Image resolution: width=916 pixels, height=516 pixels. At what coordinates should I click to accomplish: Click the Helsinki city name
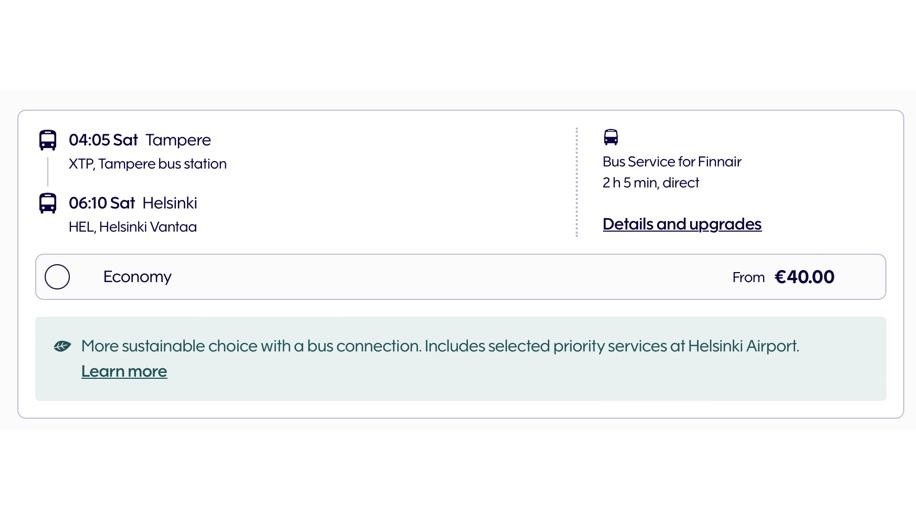pyautogui.click(x=169, y=203)
